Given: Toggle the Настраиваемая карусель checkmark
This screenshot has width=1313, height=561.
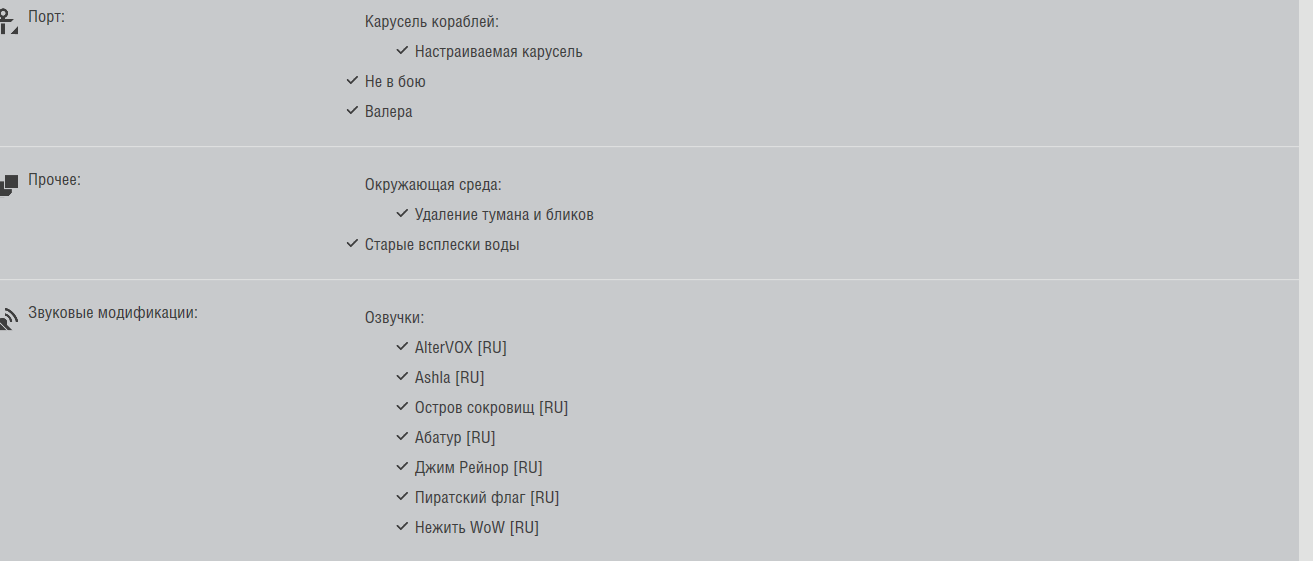Looking at the screenshot, I should [402, 51].
